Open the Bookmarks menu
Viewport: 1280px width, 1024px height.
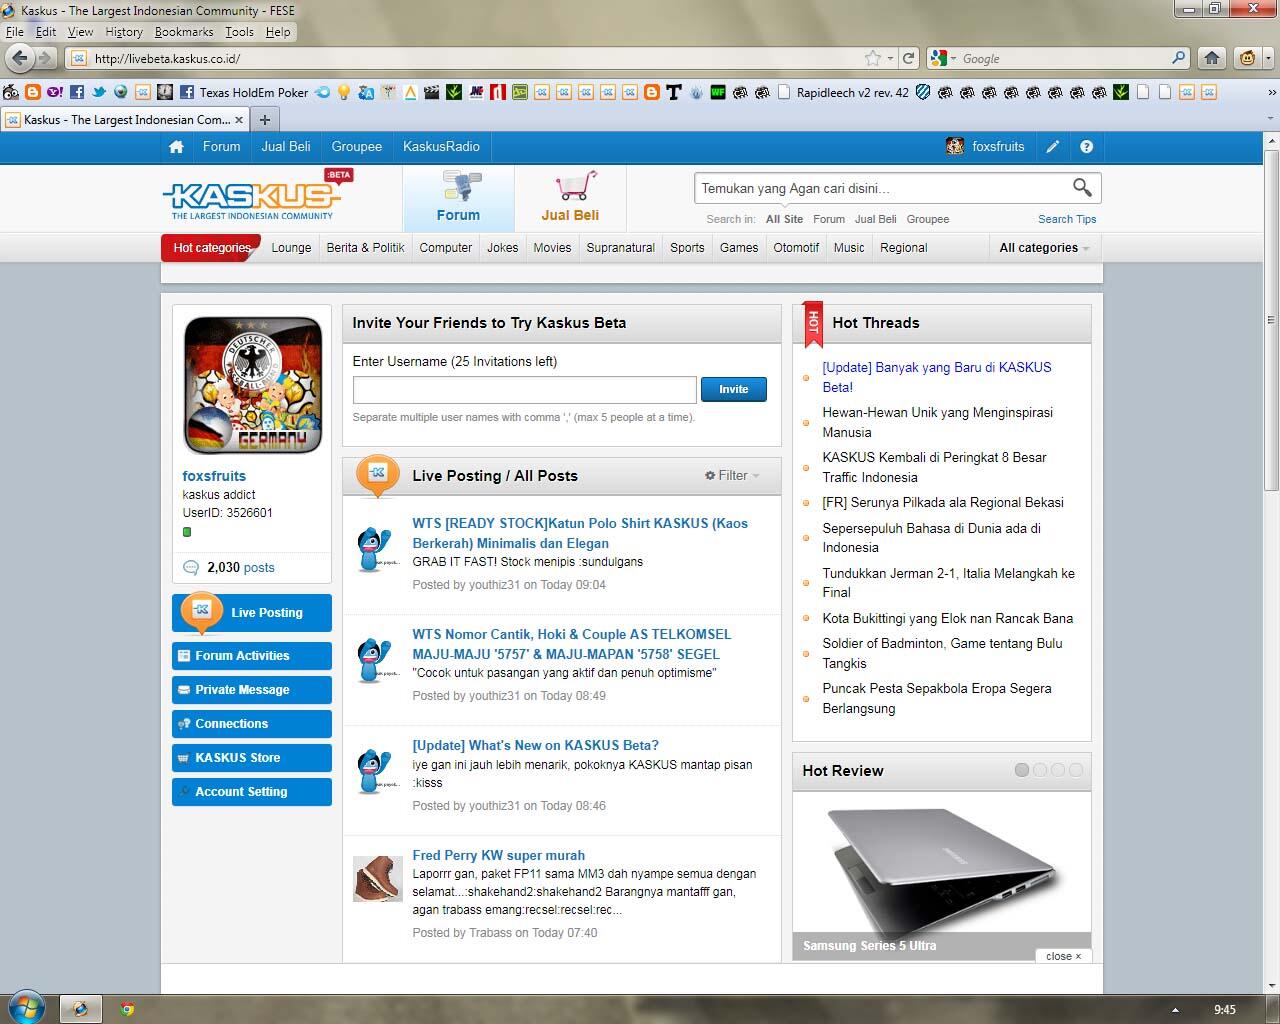(x=184, y=32)
